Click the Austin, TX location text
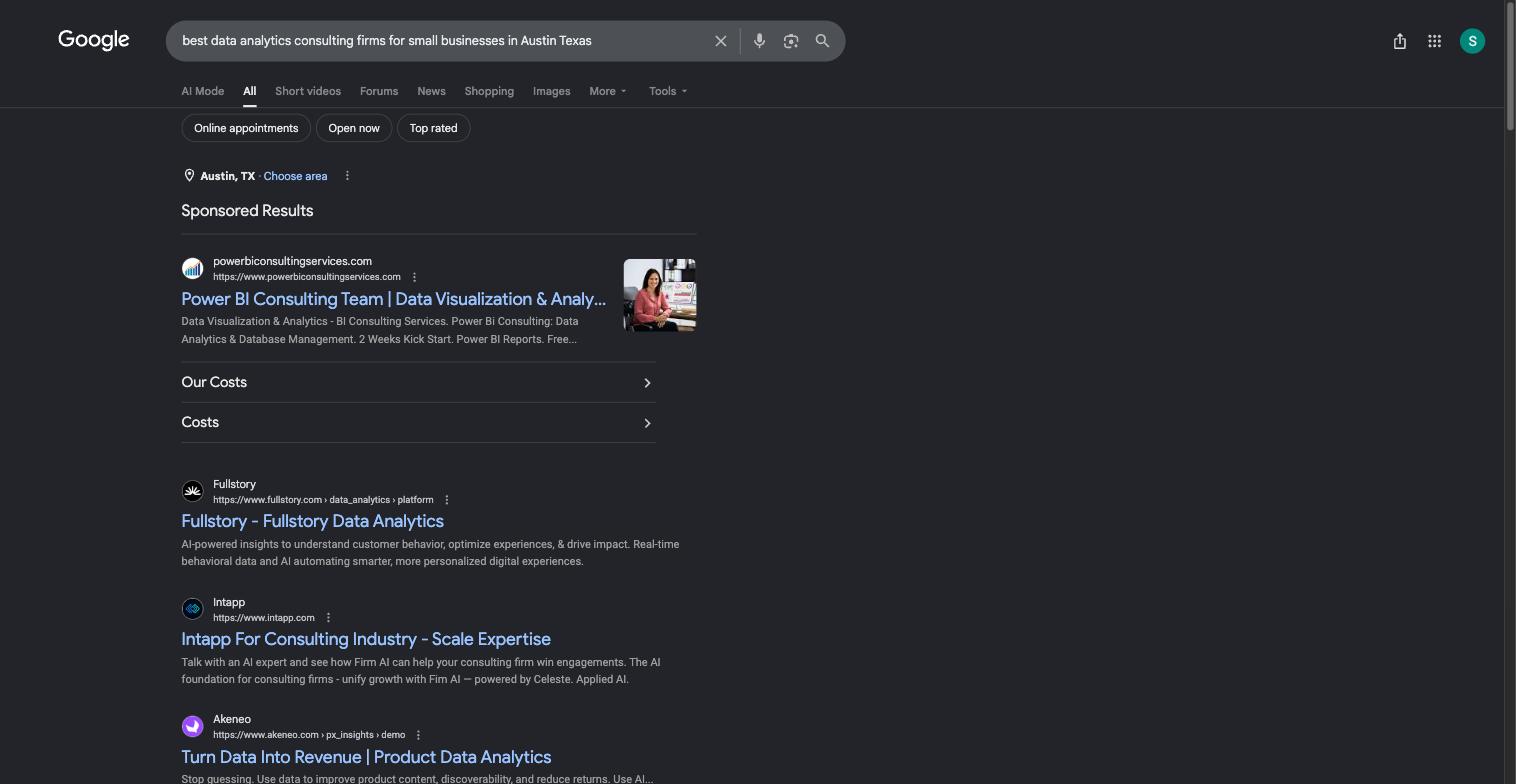The width and height of the screenshot is (1516, 784). pos(227,176)
